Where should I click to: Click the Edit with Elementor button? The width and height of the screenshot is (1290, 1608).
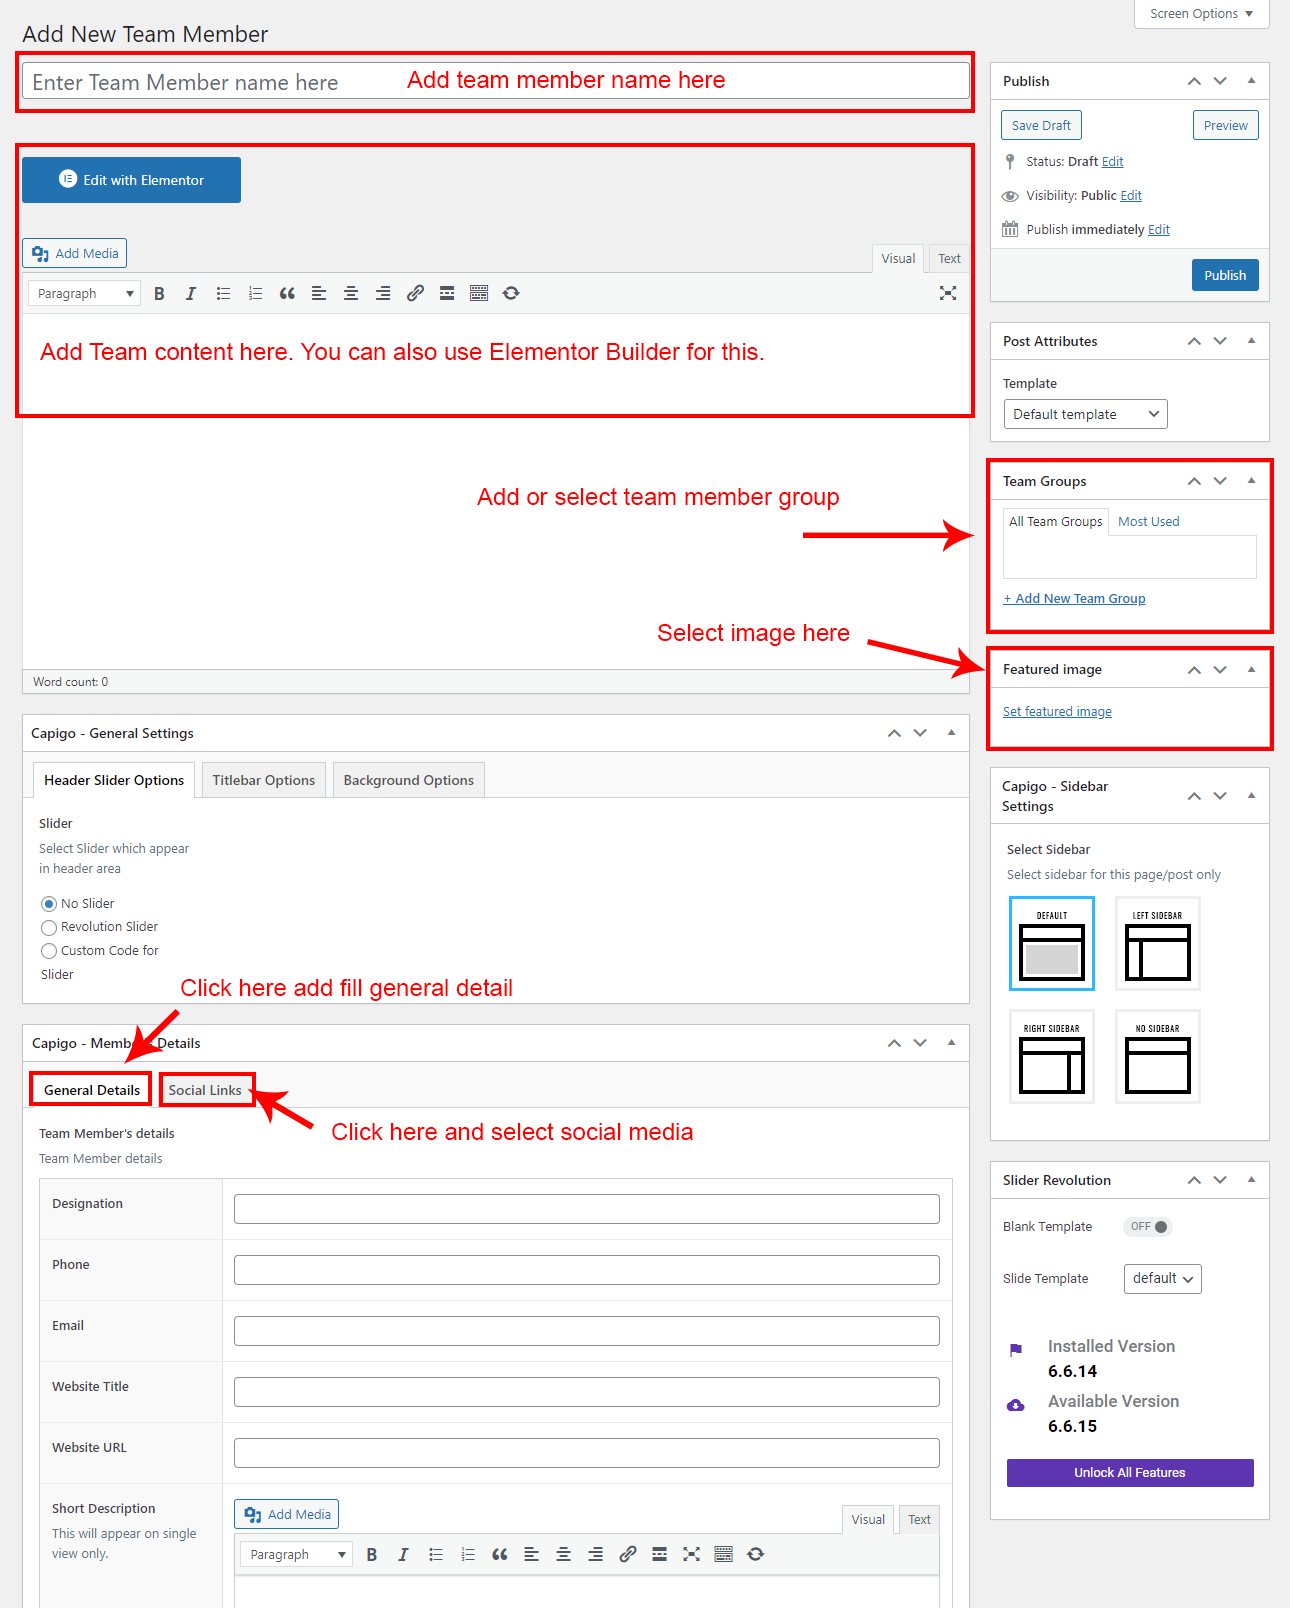131,180
